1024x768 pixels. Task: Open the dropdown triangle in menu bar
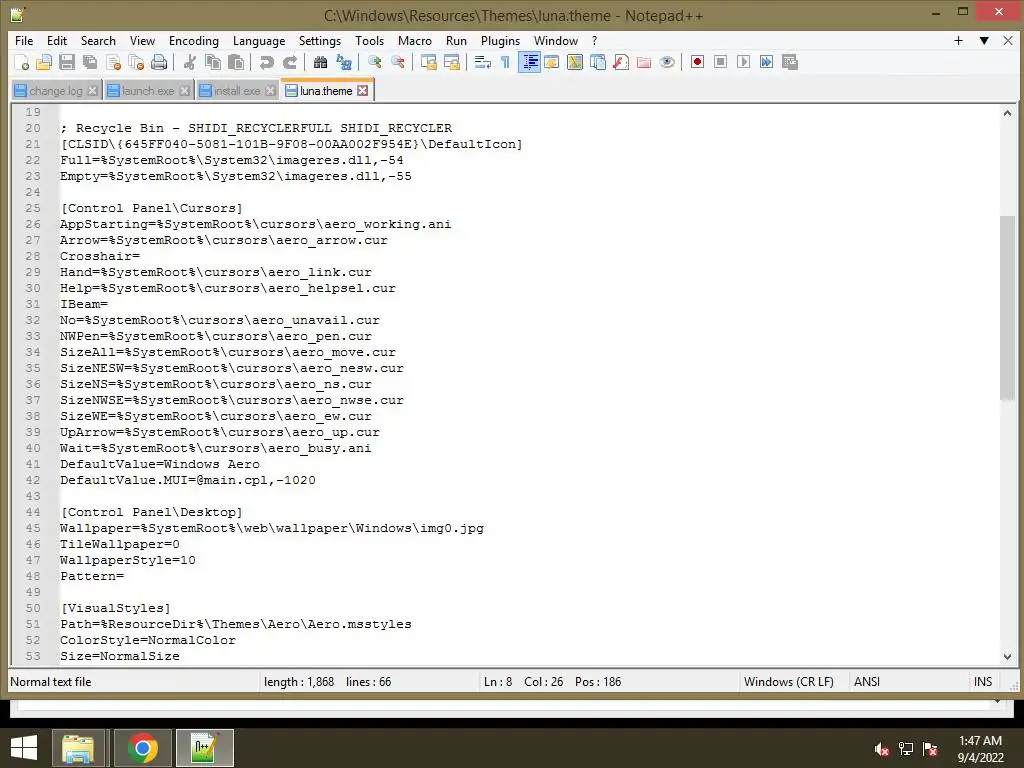[x=984, y=40]
